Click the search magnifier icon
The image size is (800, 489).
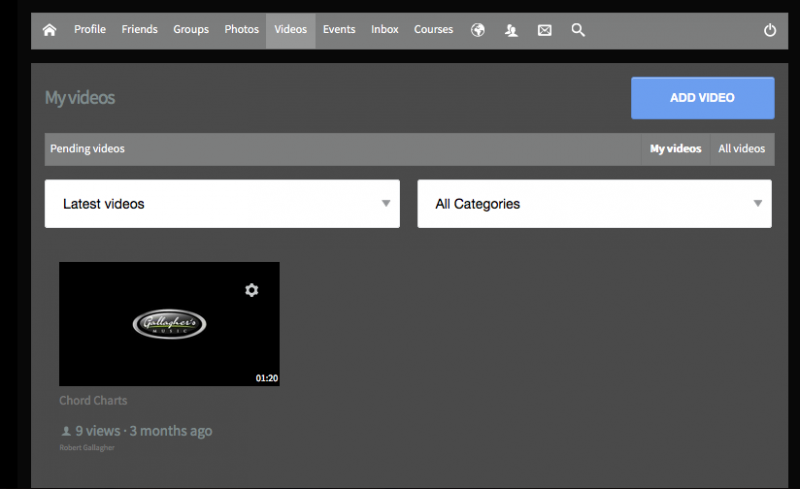pyautogui.click(x=578, y=30)
